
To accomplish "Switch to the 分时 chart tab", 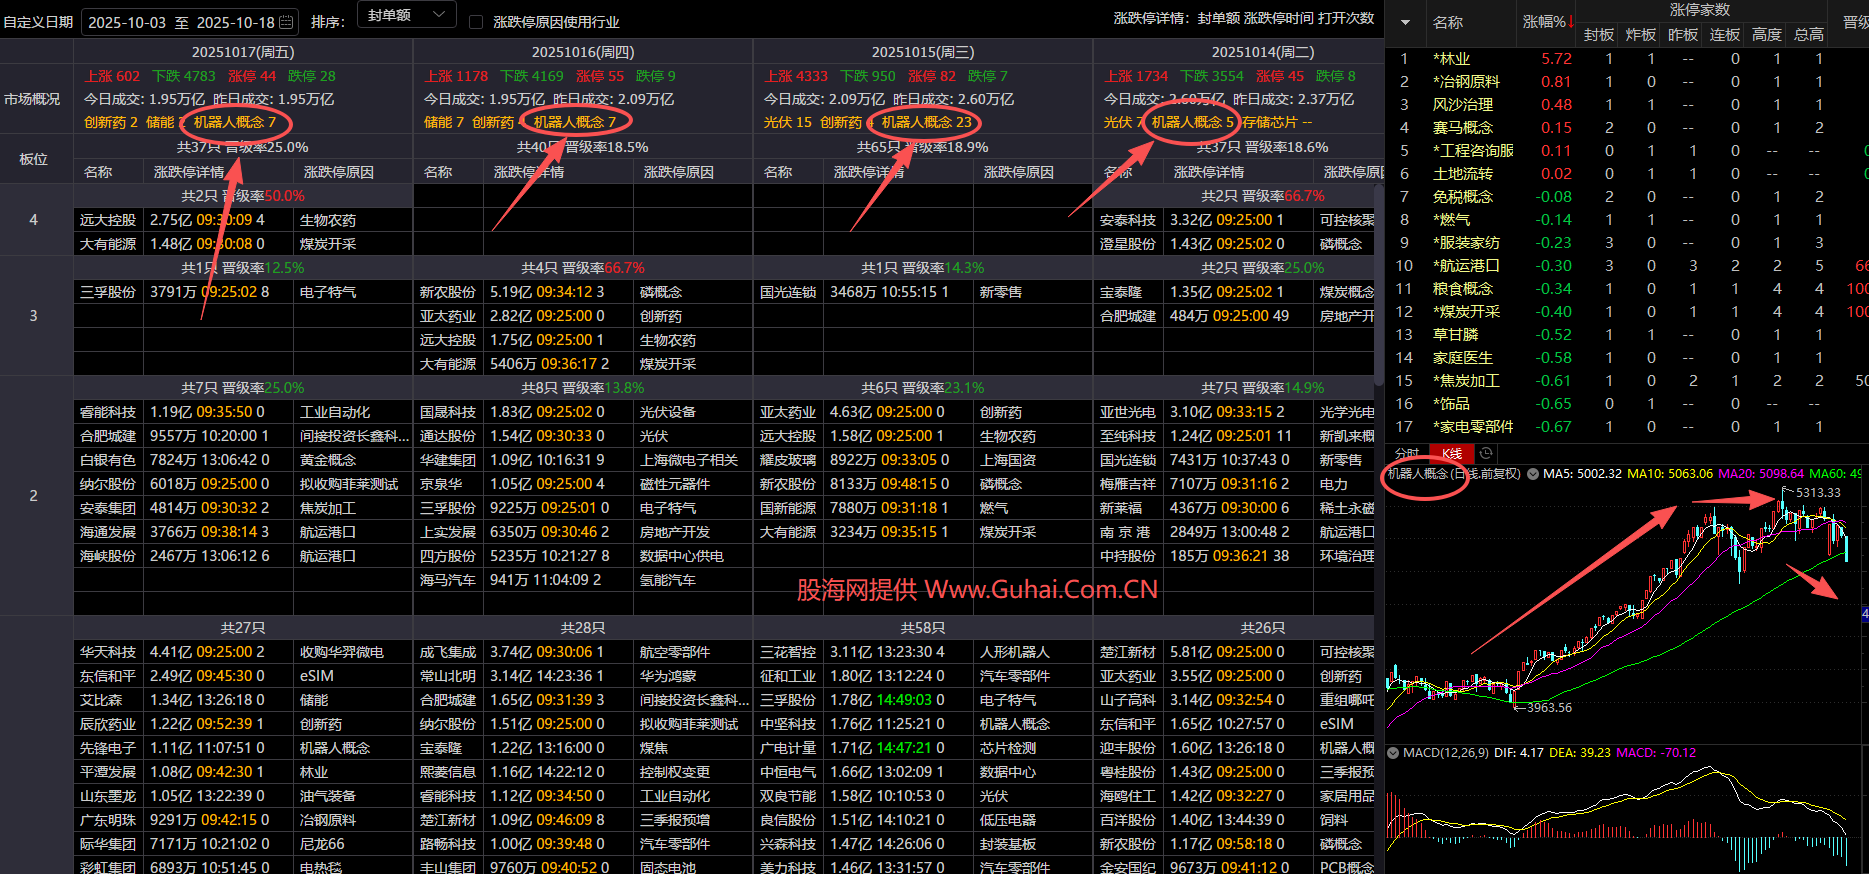I will (1407, 454).
